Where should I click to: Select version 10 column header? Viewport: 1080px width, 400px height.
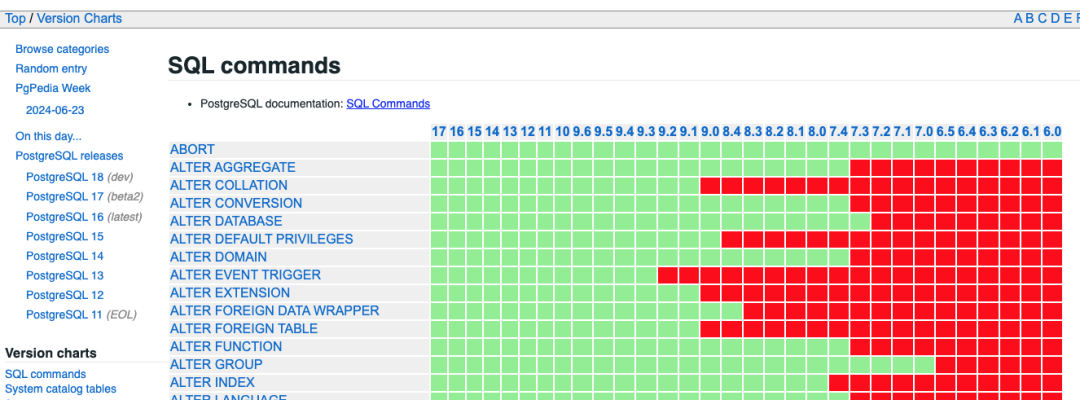tap(563, 131)
